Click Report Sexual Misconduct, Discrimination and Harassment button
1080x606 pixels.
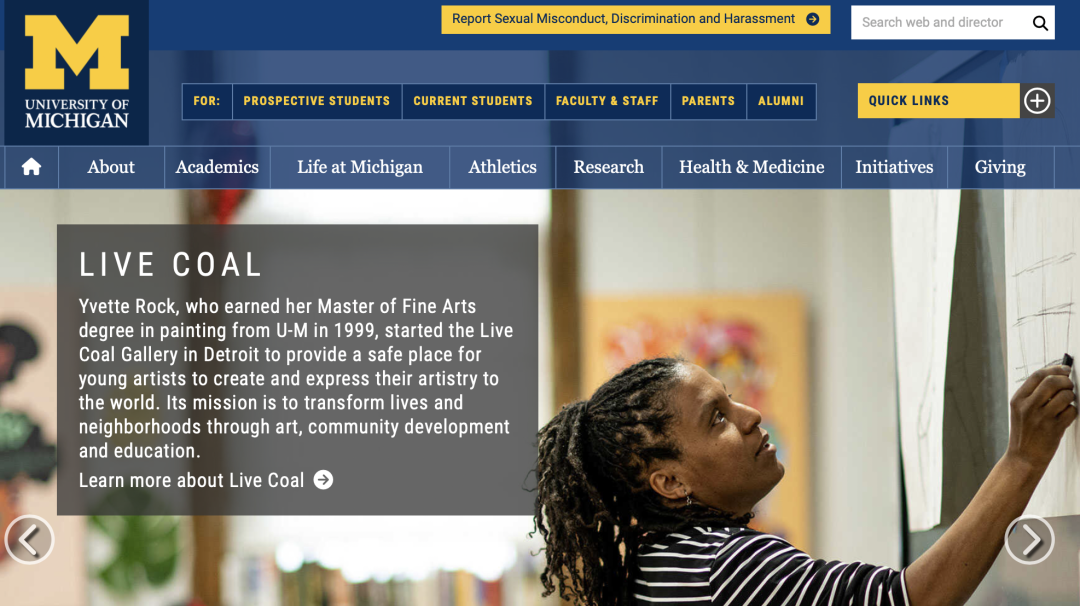point(635,19)
